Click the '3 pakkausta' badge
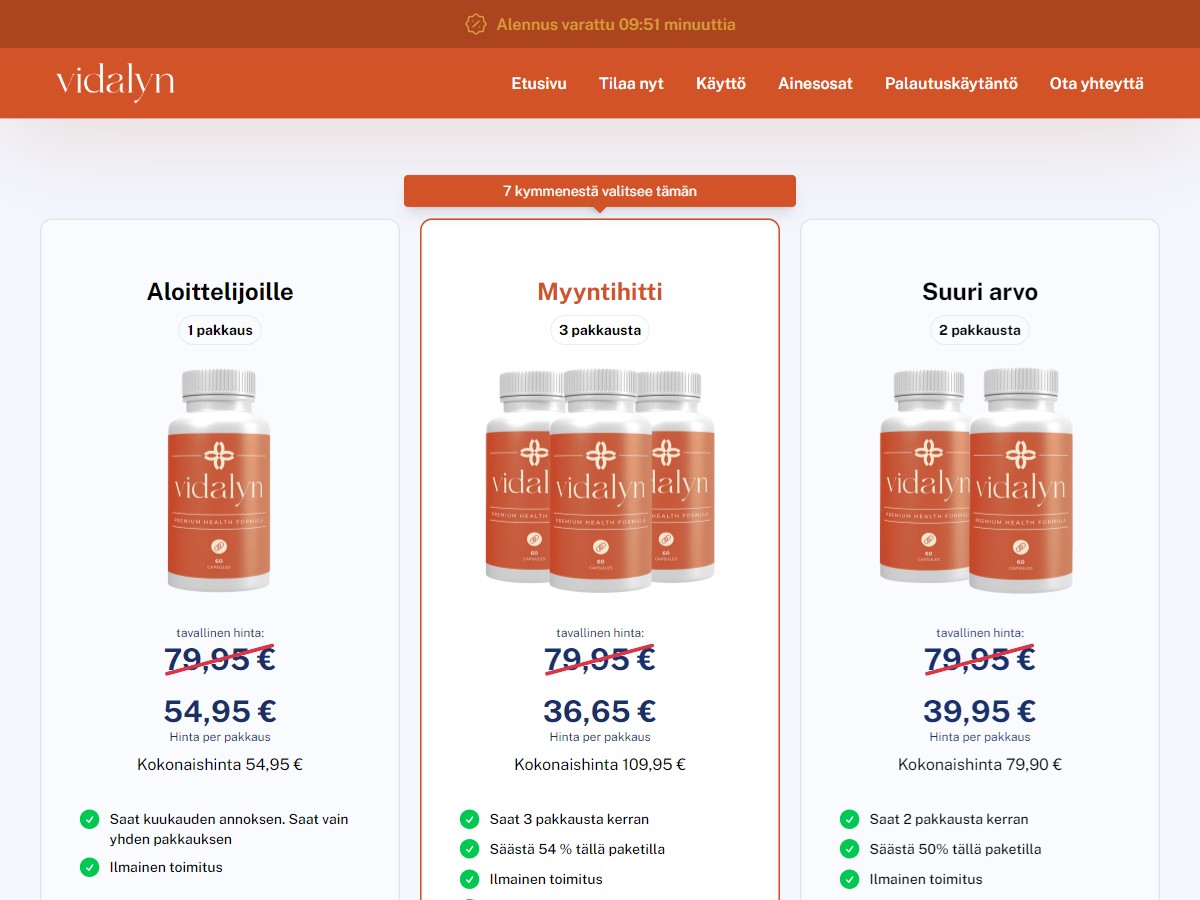 tap(600, 330)
